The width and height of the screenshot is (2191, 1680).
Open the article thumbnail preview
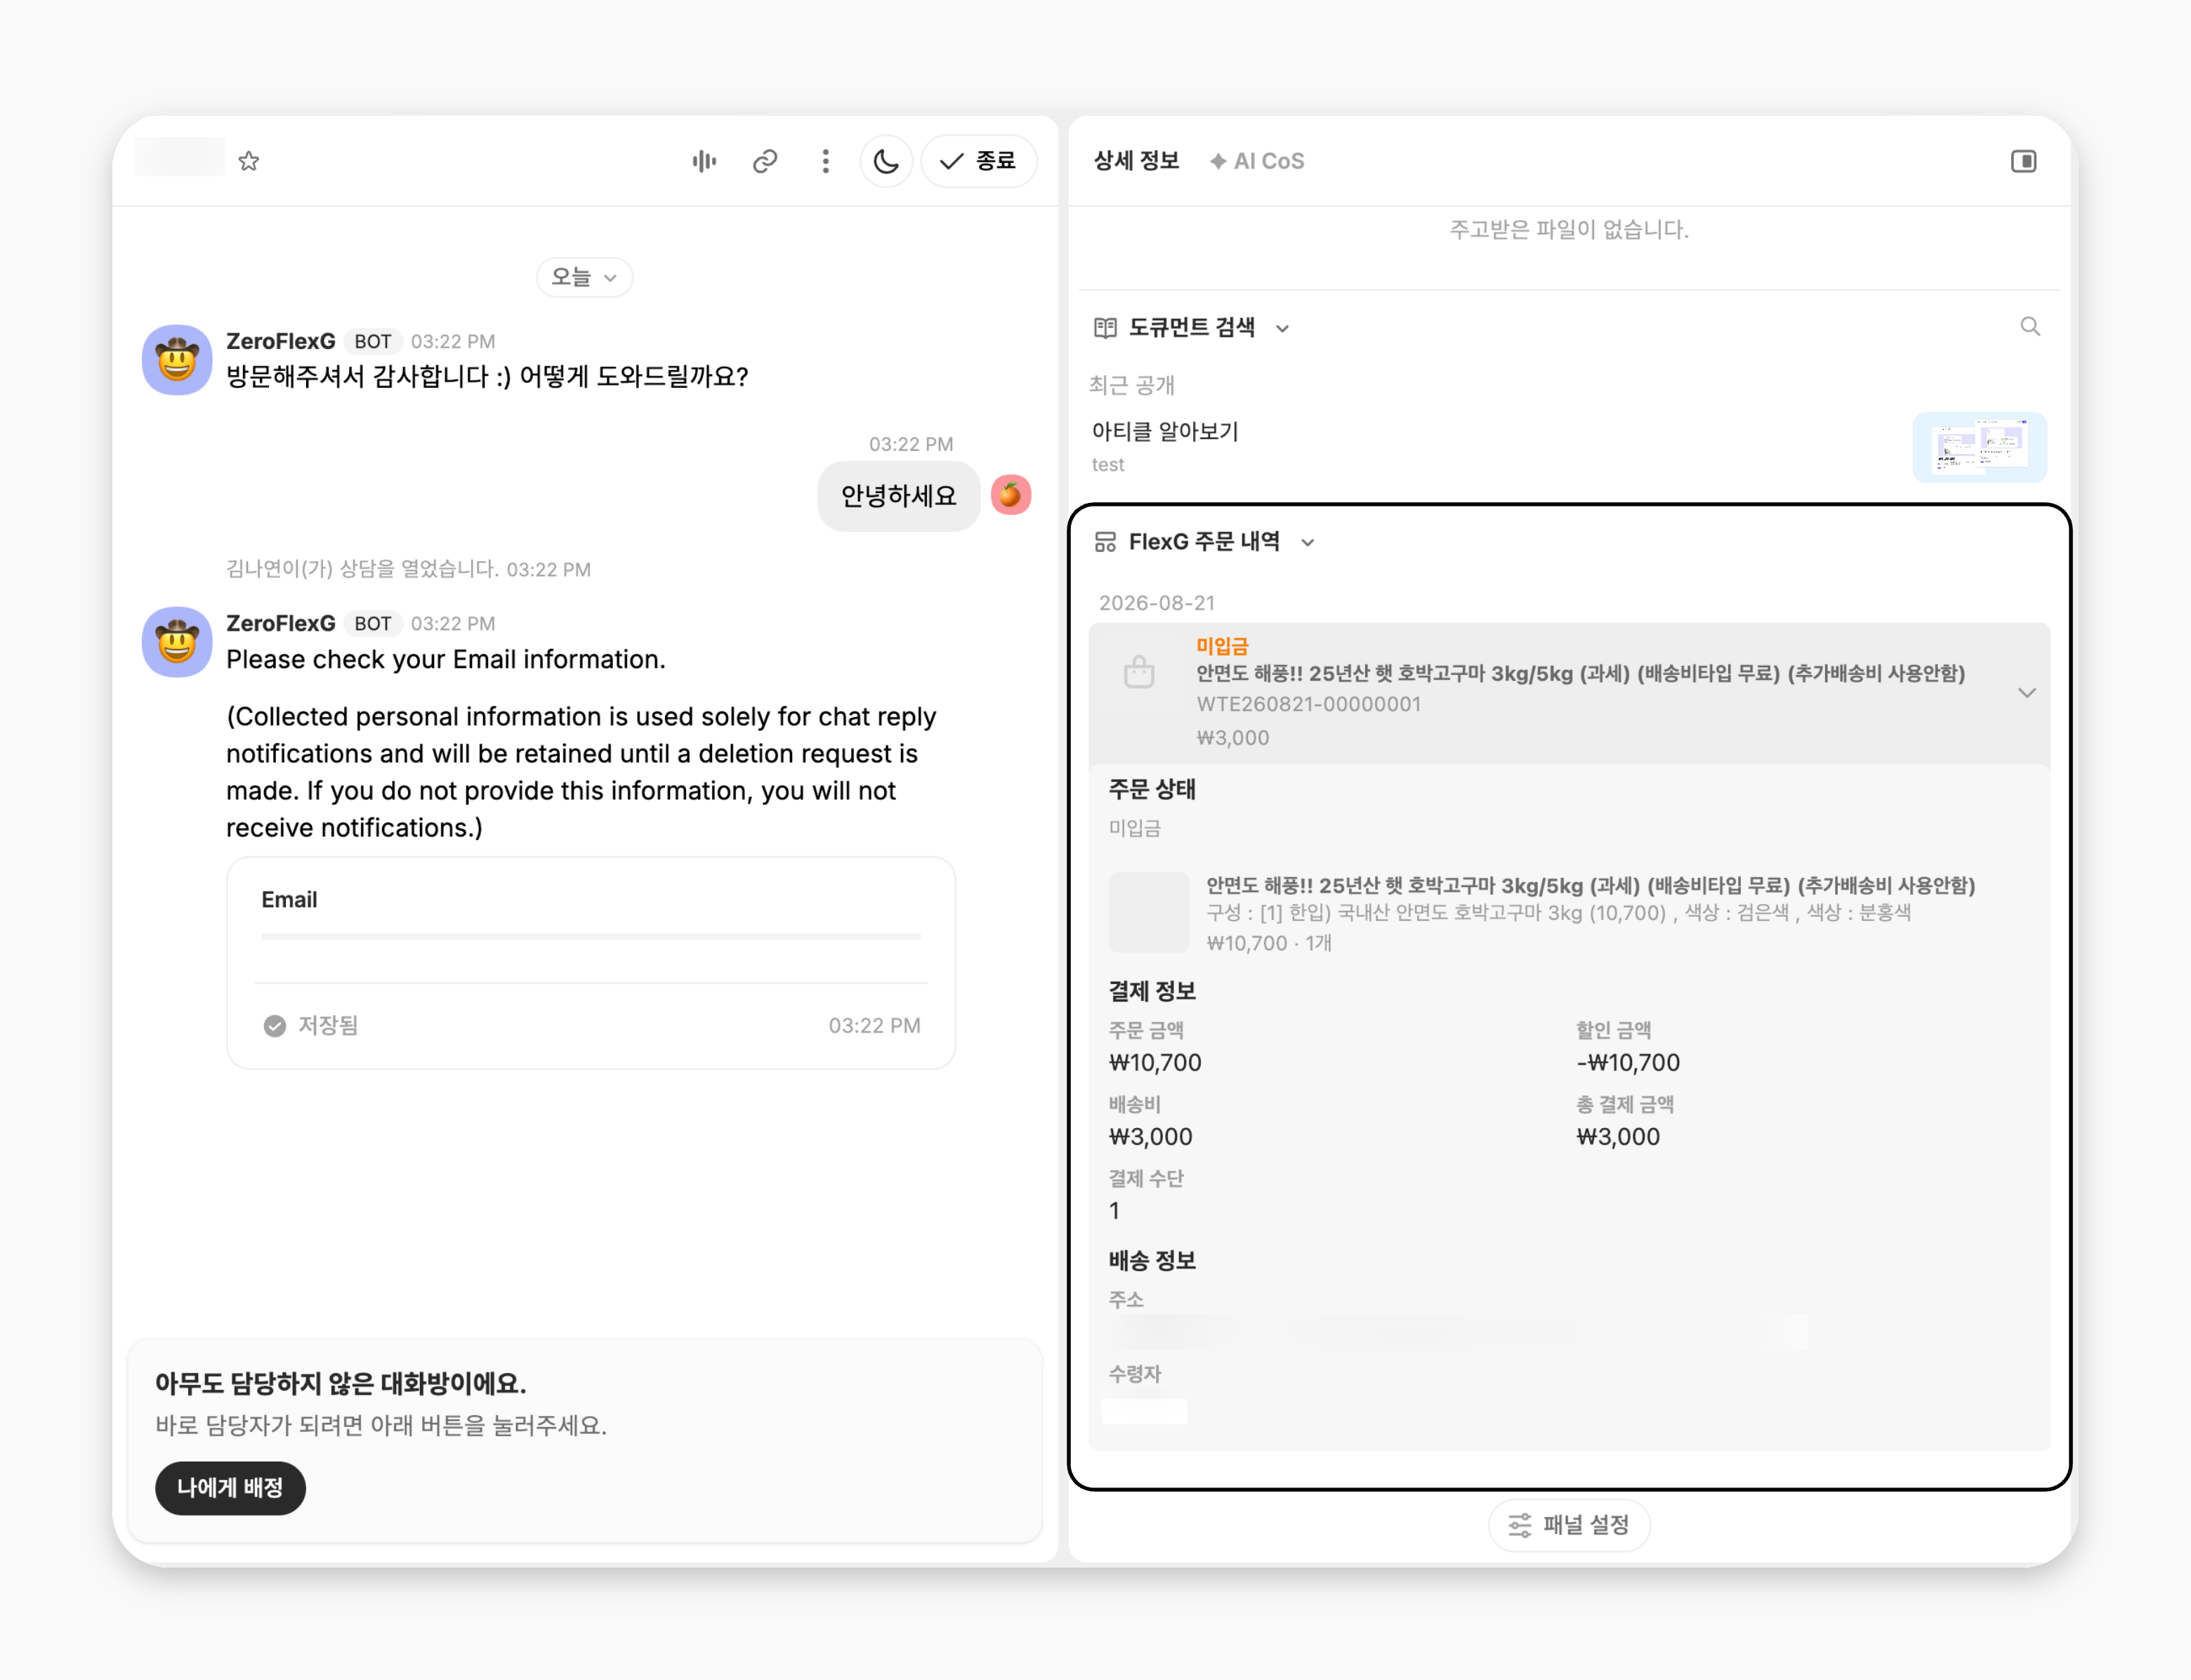click(1979, 447)
